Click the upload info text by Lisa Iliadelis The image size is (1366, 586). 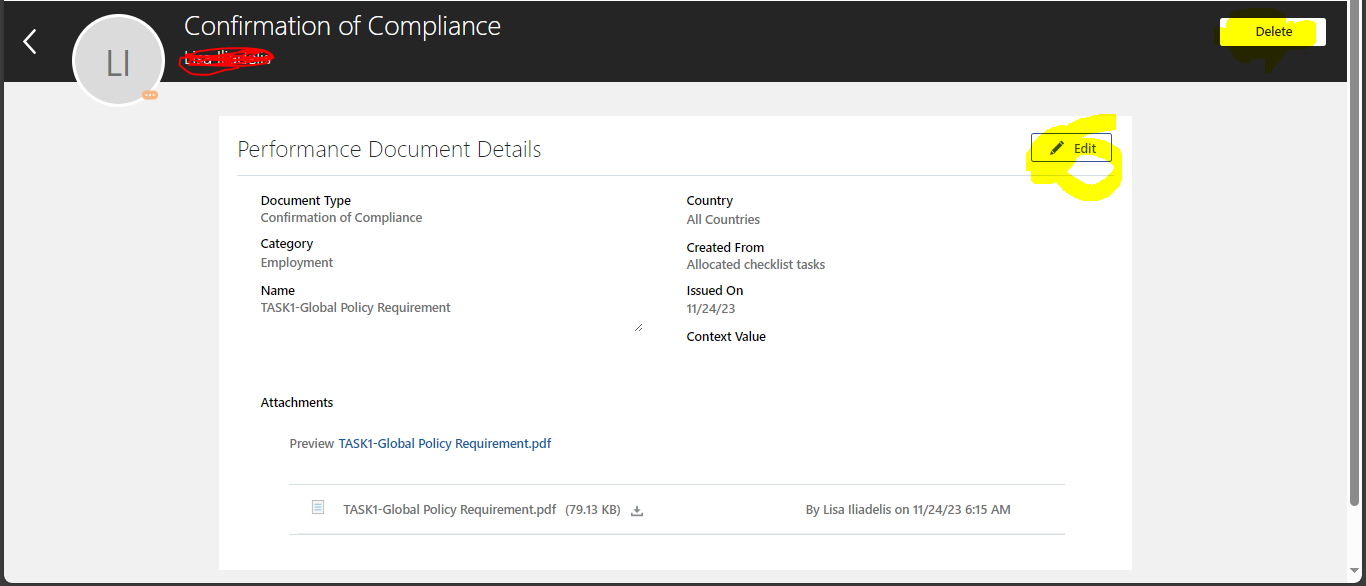907,509
